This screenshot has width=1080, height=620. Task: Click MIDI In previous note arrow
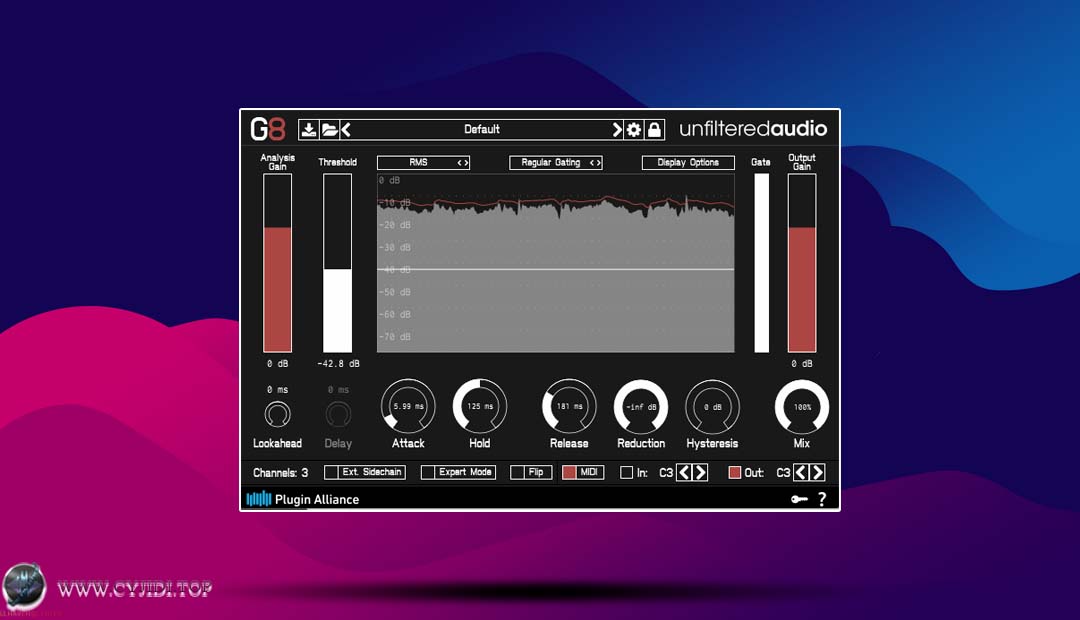coord(683,473)
